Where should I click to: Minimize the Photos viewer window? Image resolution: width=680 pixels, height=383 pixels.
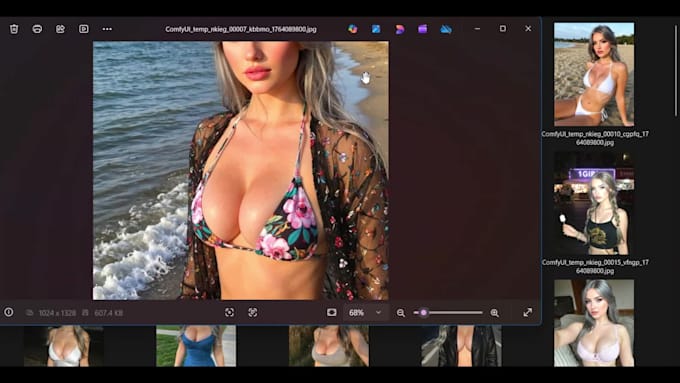477,29
